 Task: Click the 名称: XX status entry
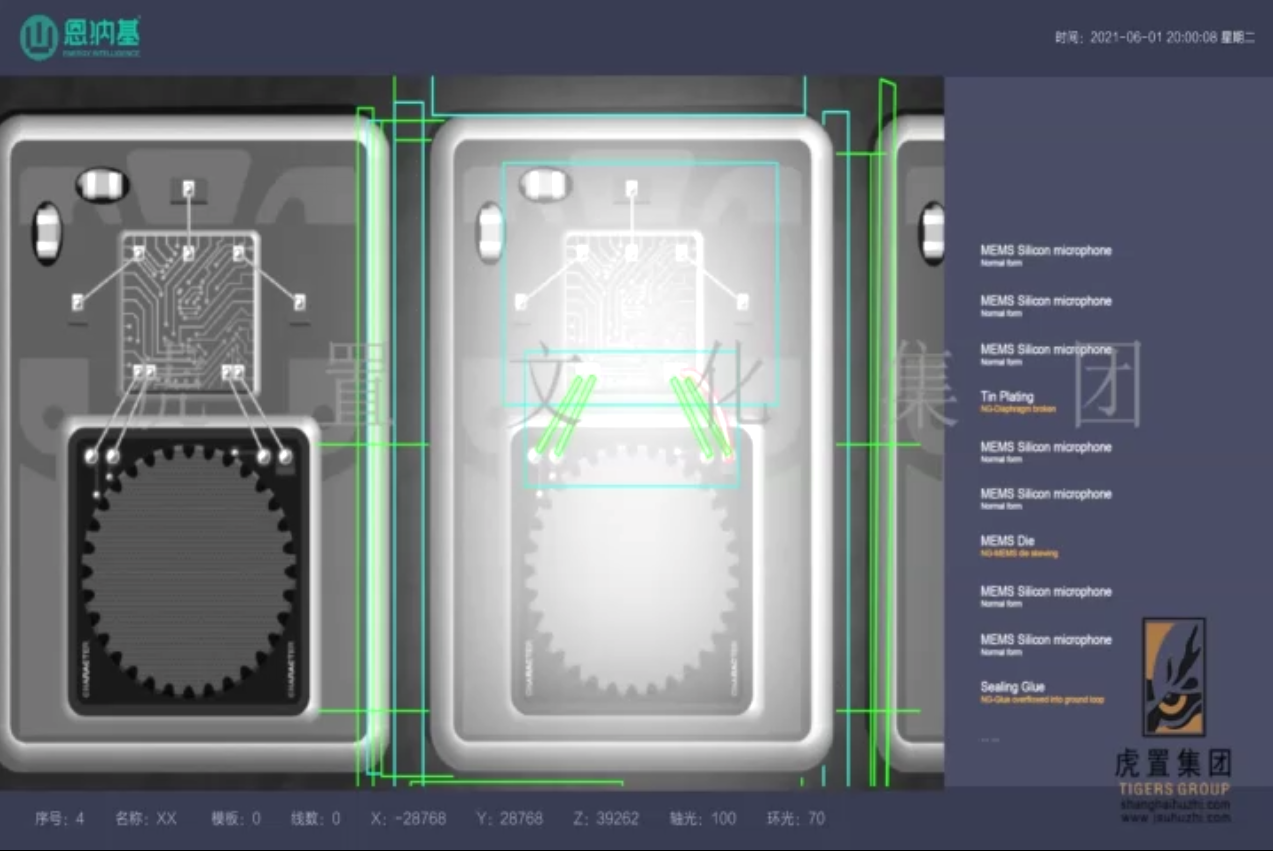(146, 818)
